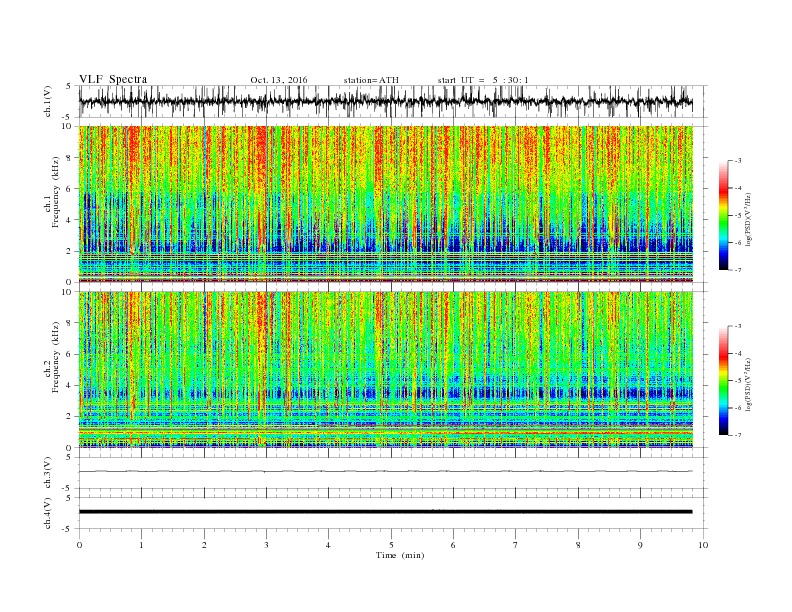792x612 pixels.
Task: Click the "-5" tick on the lower colorbar
Action: pos(737,381)
